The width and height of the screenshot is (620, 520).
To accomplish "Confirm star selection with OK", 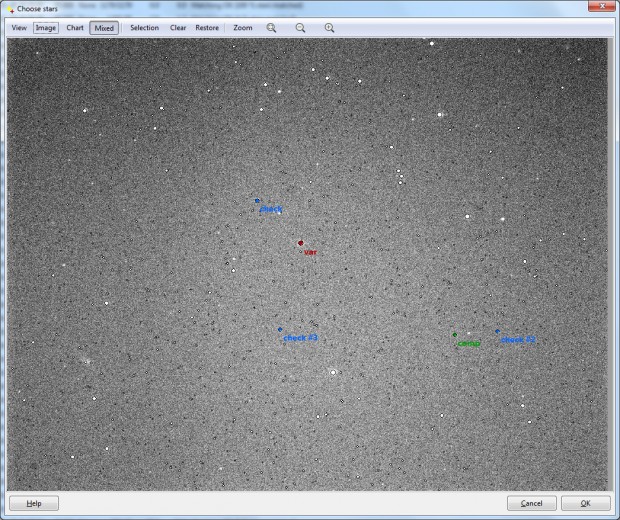I will (x=586, y=503).
